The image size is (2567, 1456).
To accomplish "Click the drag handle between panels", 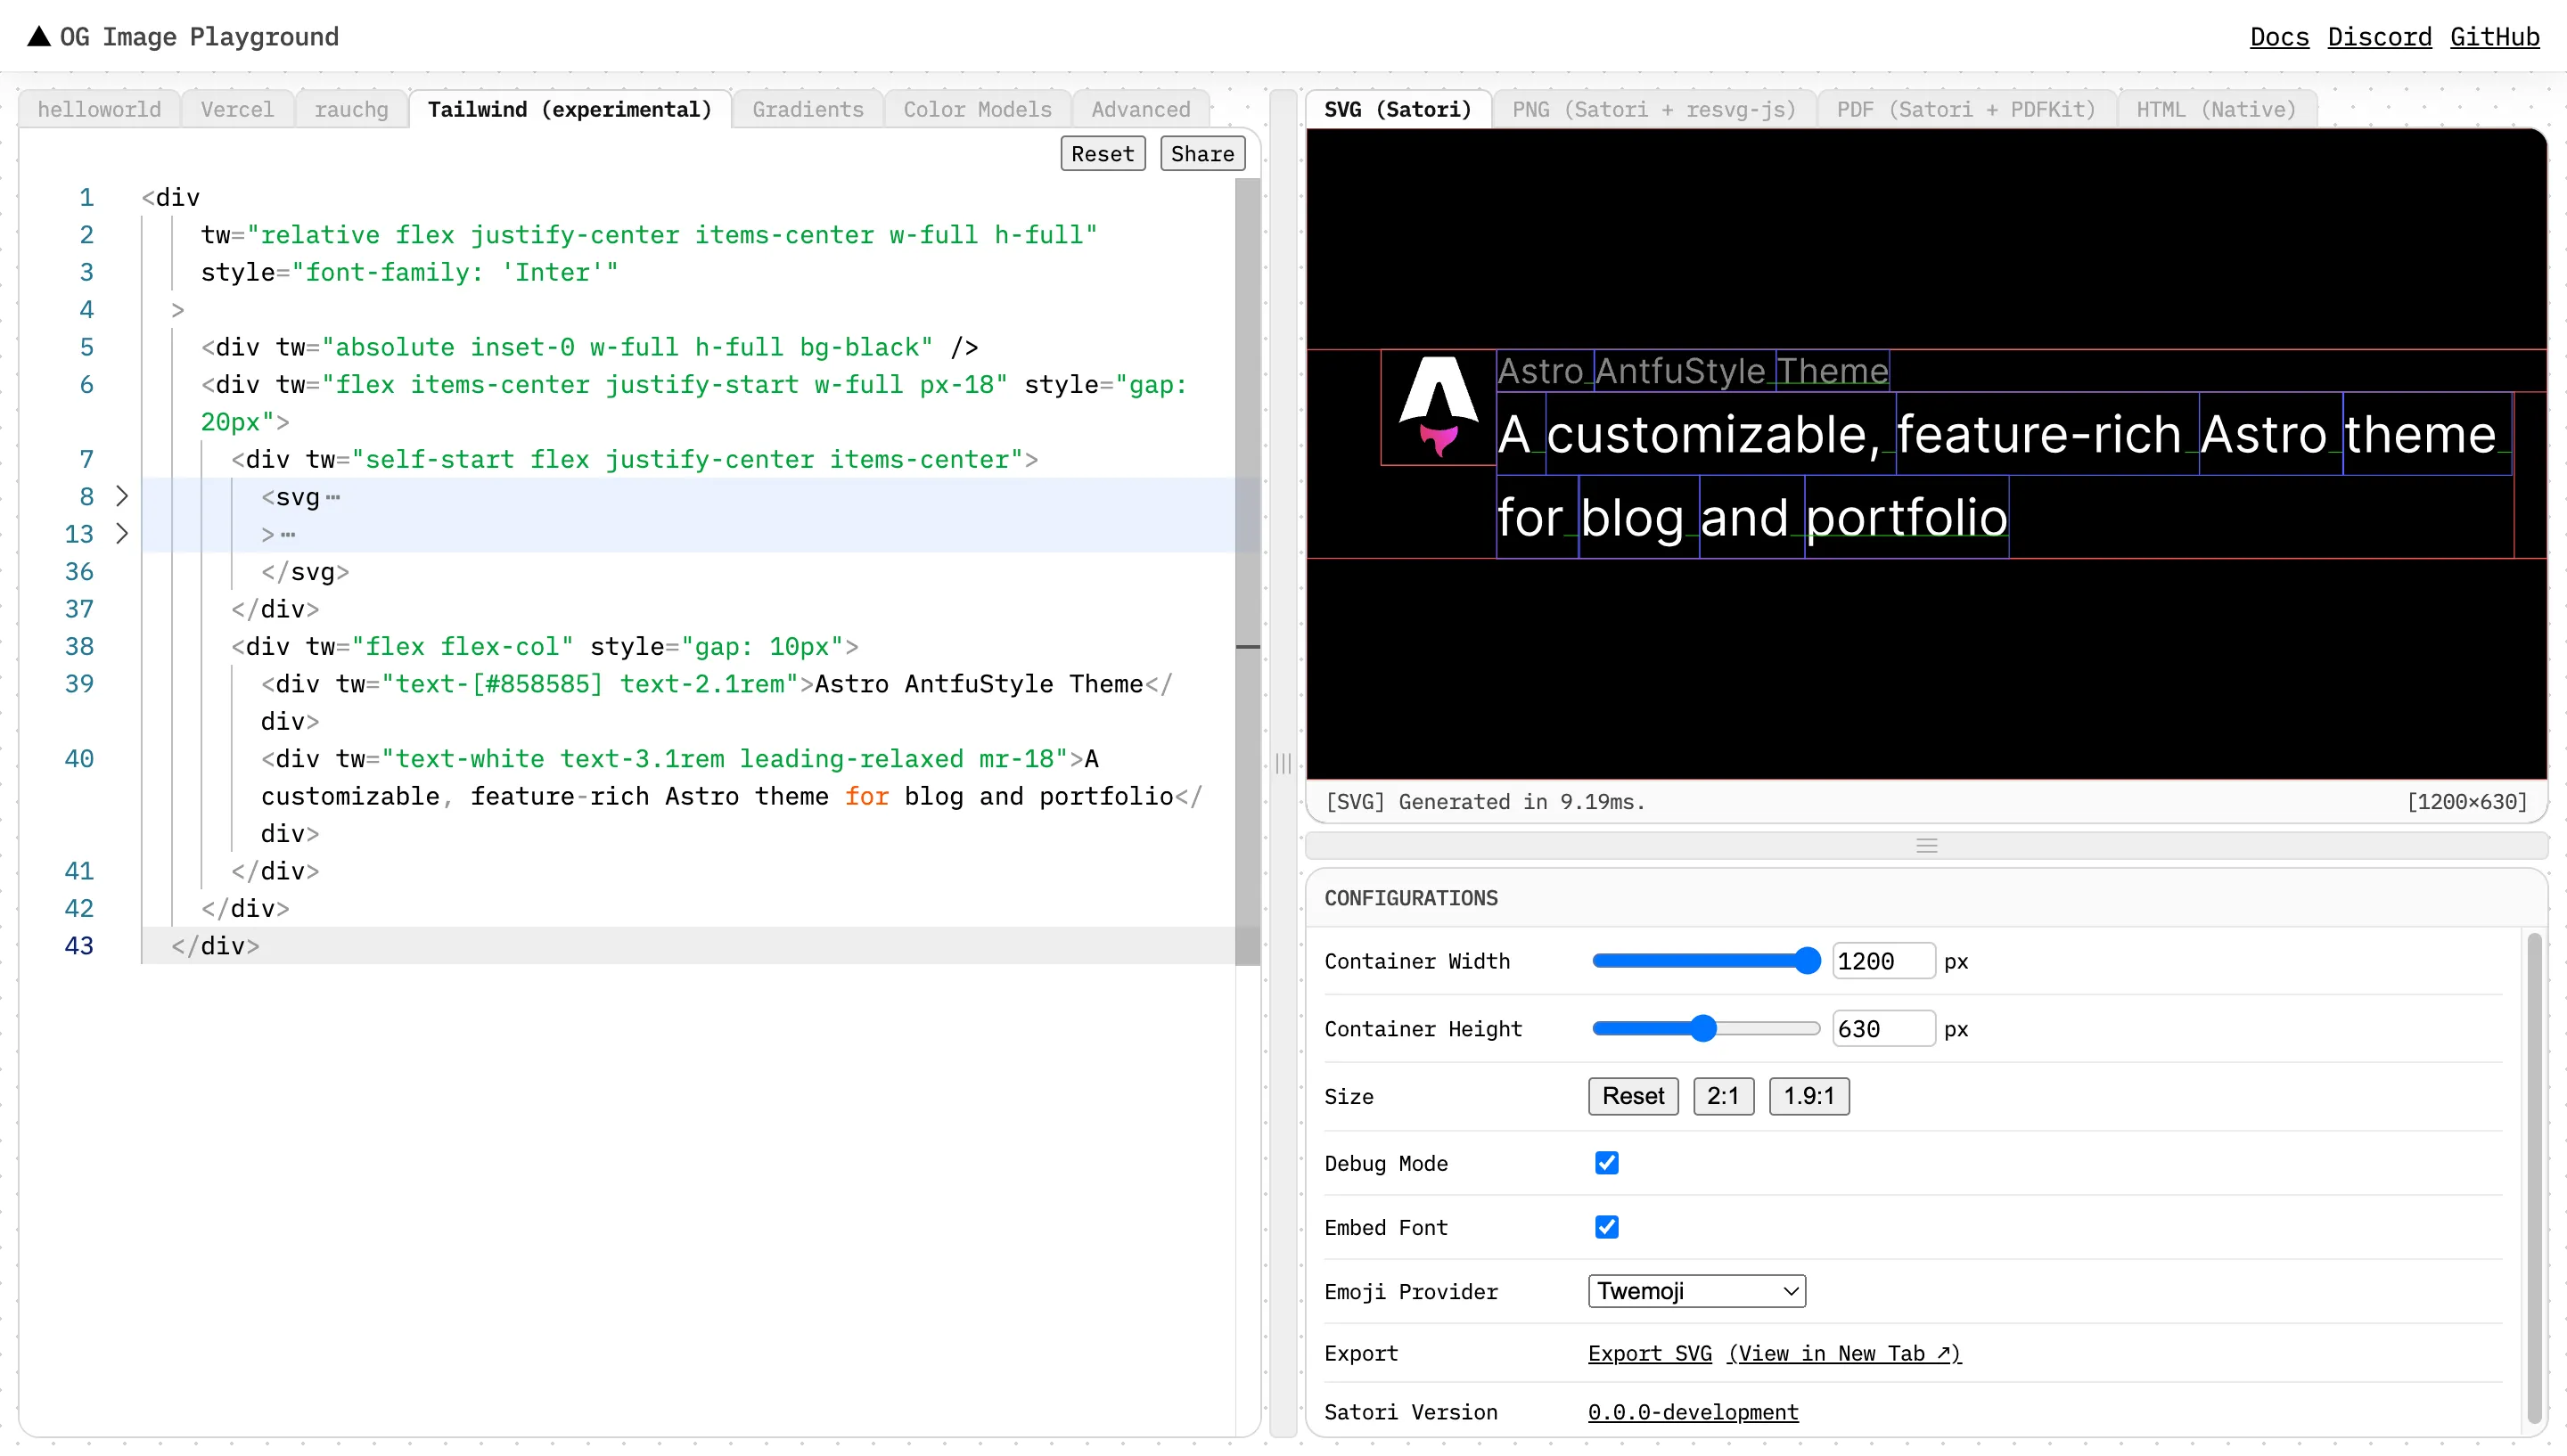I will pyautogui.click(x=1283, y=762).
